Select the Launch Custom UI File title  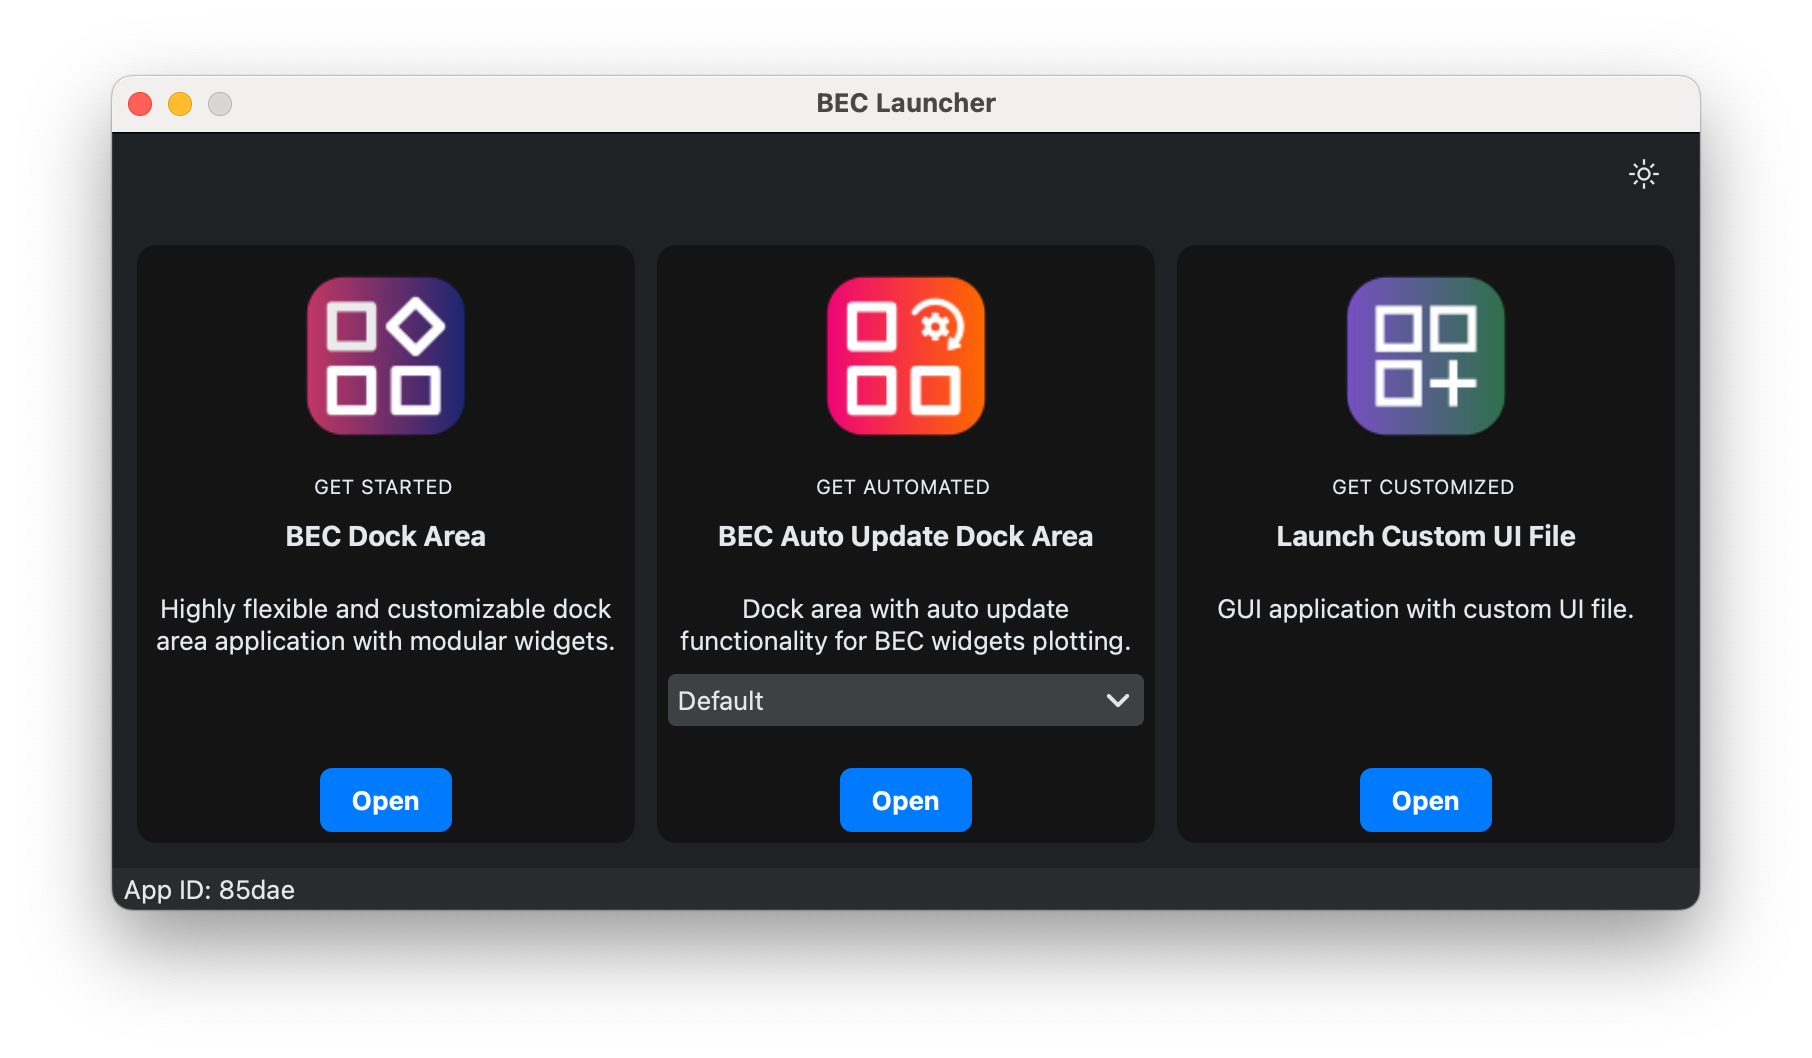click(x=1425, y=536)
